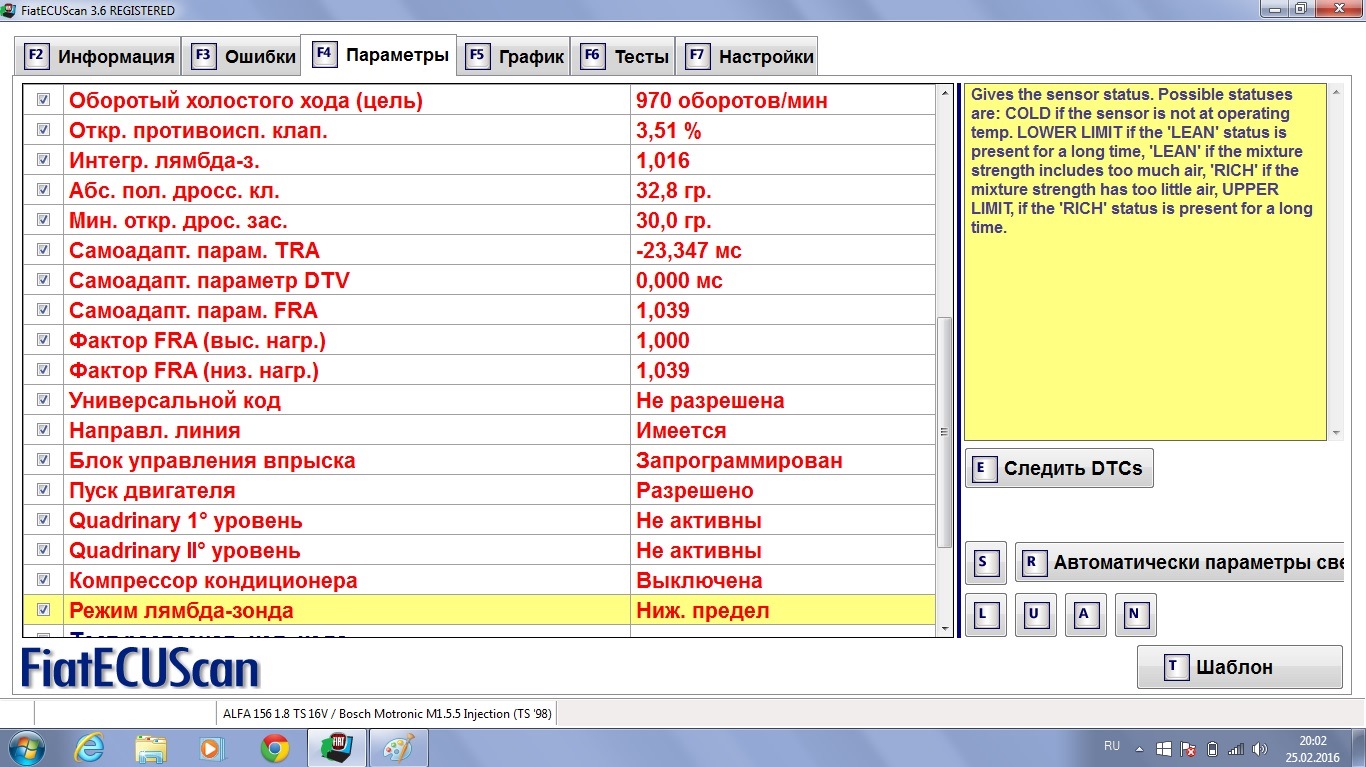
Task: Open the Информация tab
Action: (x=98, y=56)
